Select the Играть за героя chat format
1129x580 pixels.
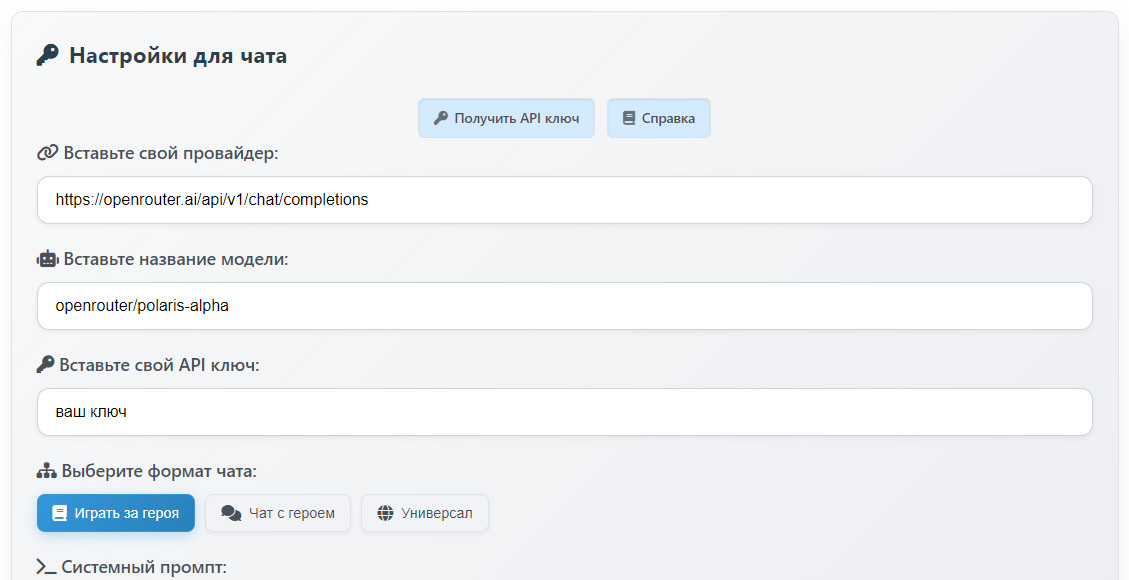click(116, 513)
